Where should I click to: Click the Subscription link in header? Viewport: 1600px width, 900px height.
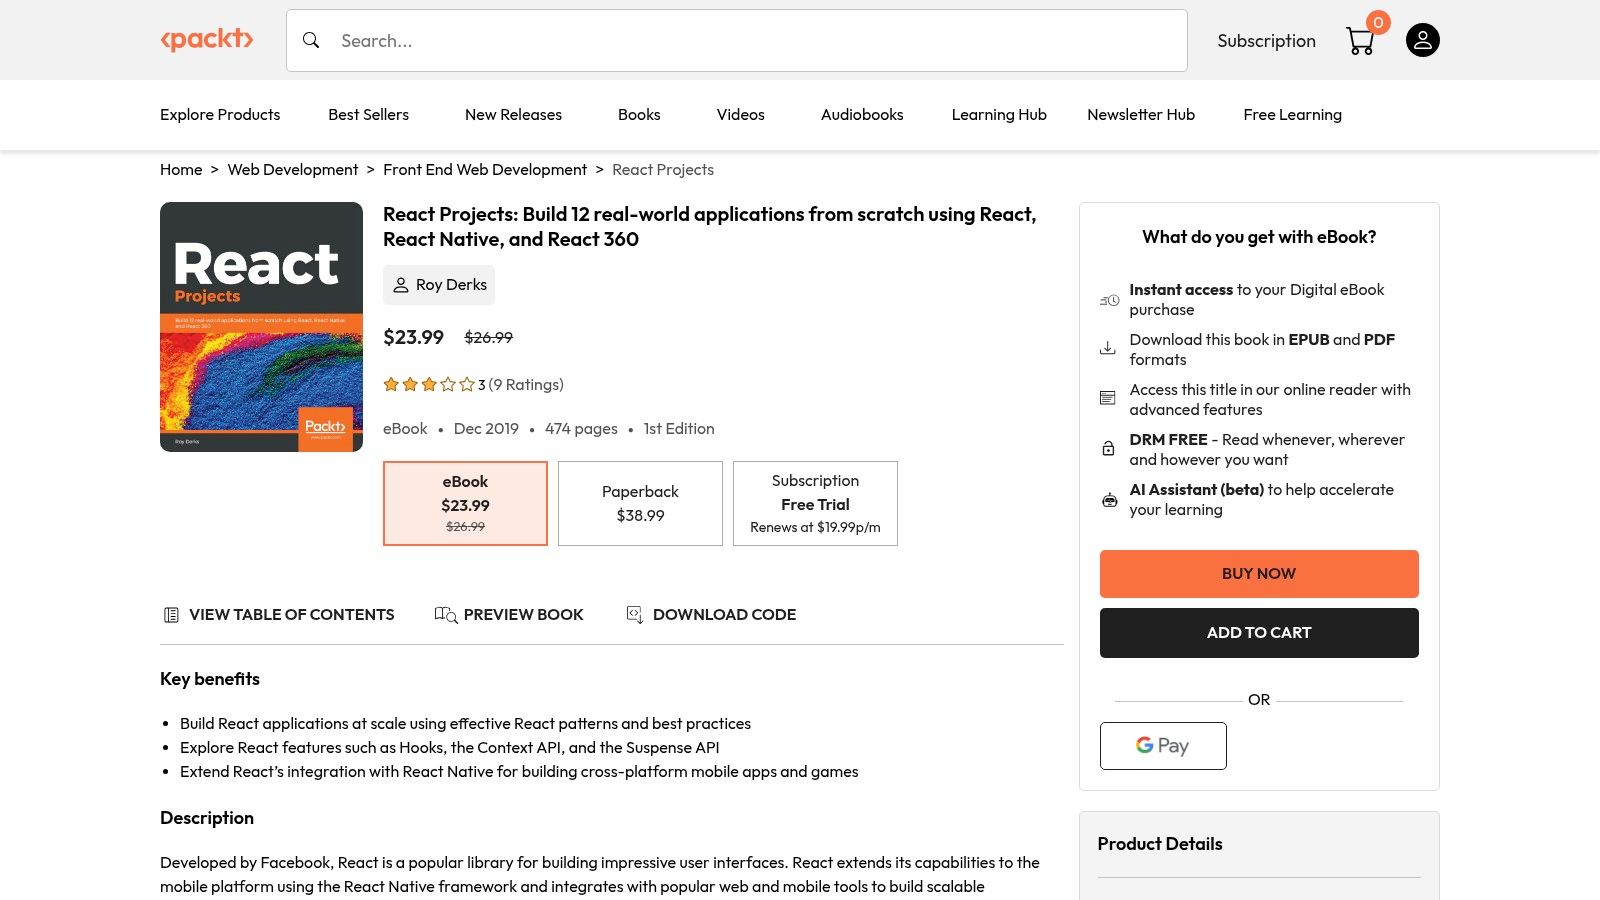[x=1266, y=41]
